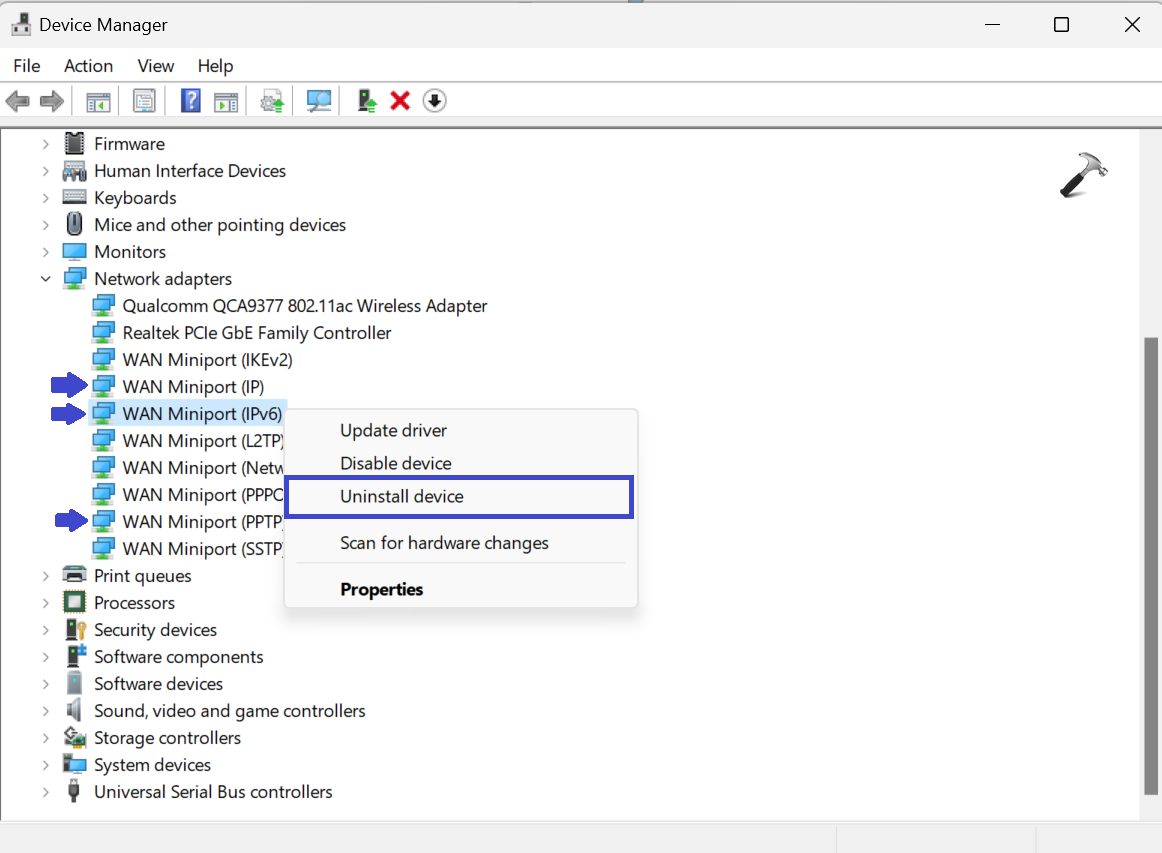Click the Properties toolbar icon
This screenshot has width=1162, height=853.
144,101
